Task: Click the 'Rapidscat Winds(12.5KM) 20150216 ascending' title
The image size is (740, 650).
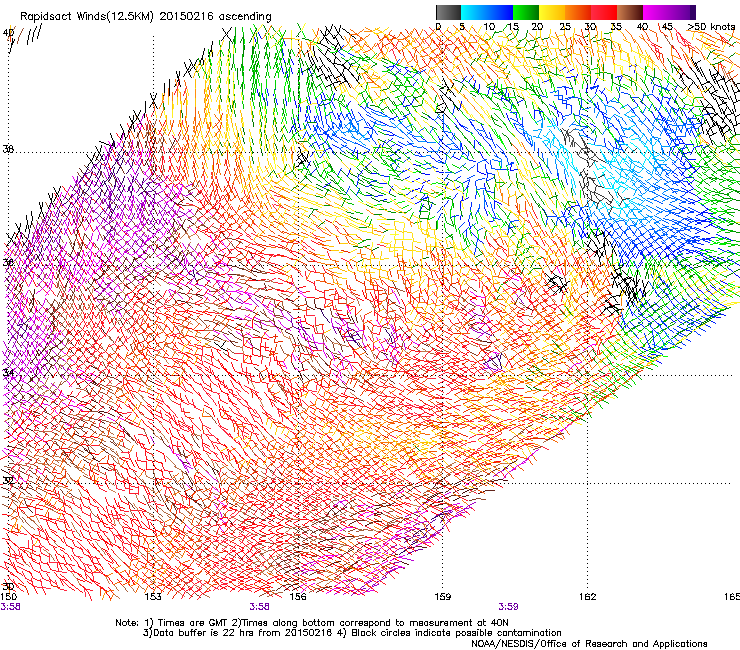Action: (146, 17)
